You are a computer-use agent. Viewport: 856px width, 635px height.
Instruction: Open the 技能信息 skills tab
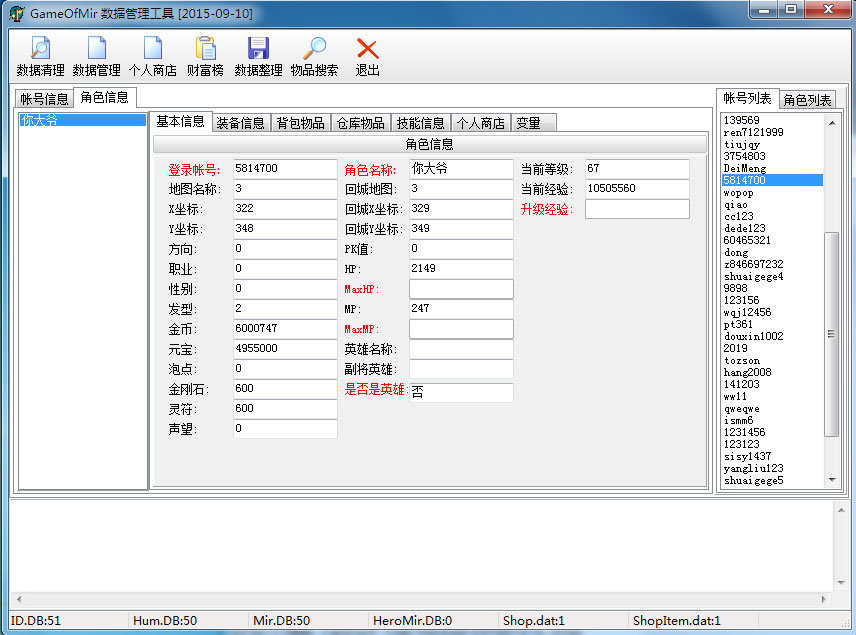click(x=420, y=123)
